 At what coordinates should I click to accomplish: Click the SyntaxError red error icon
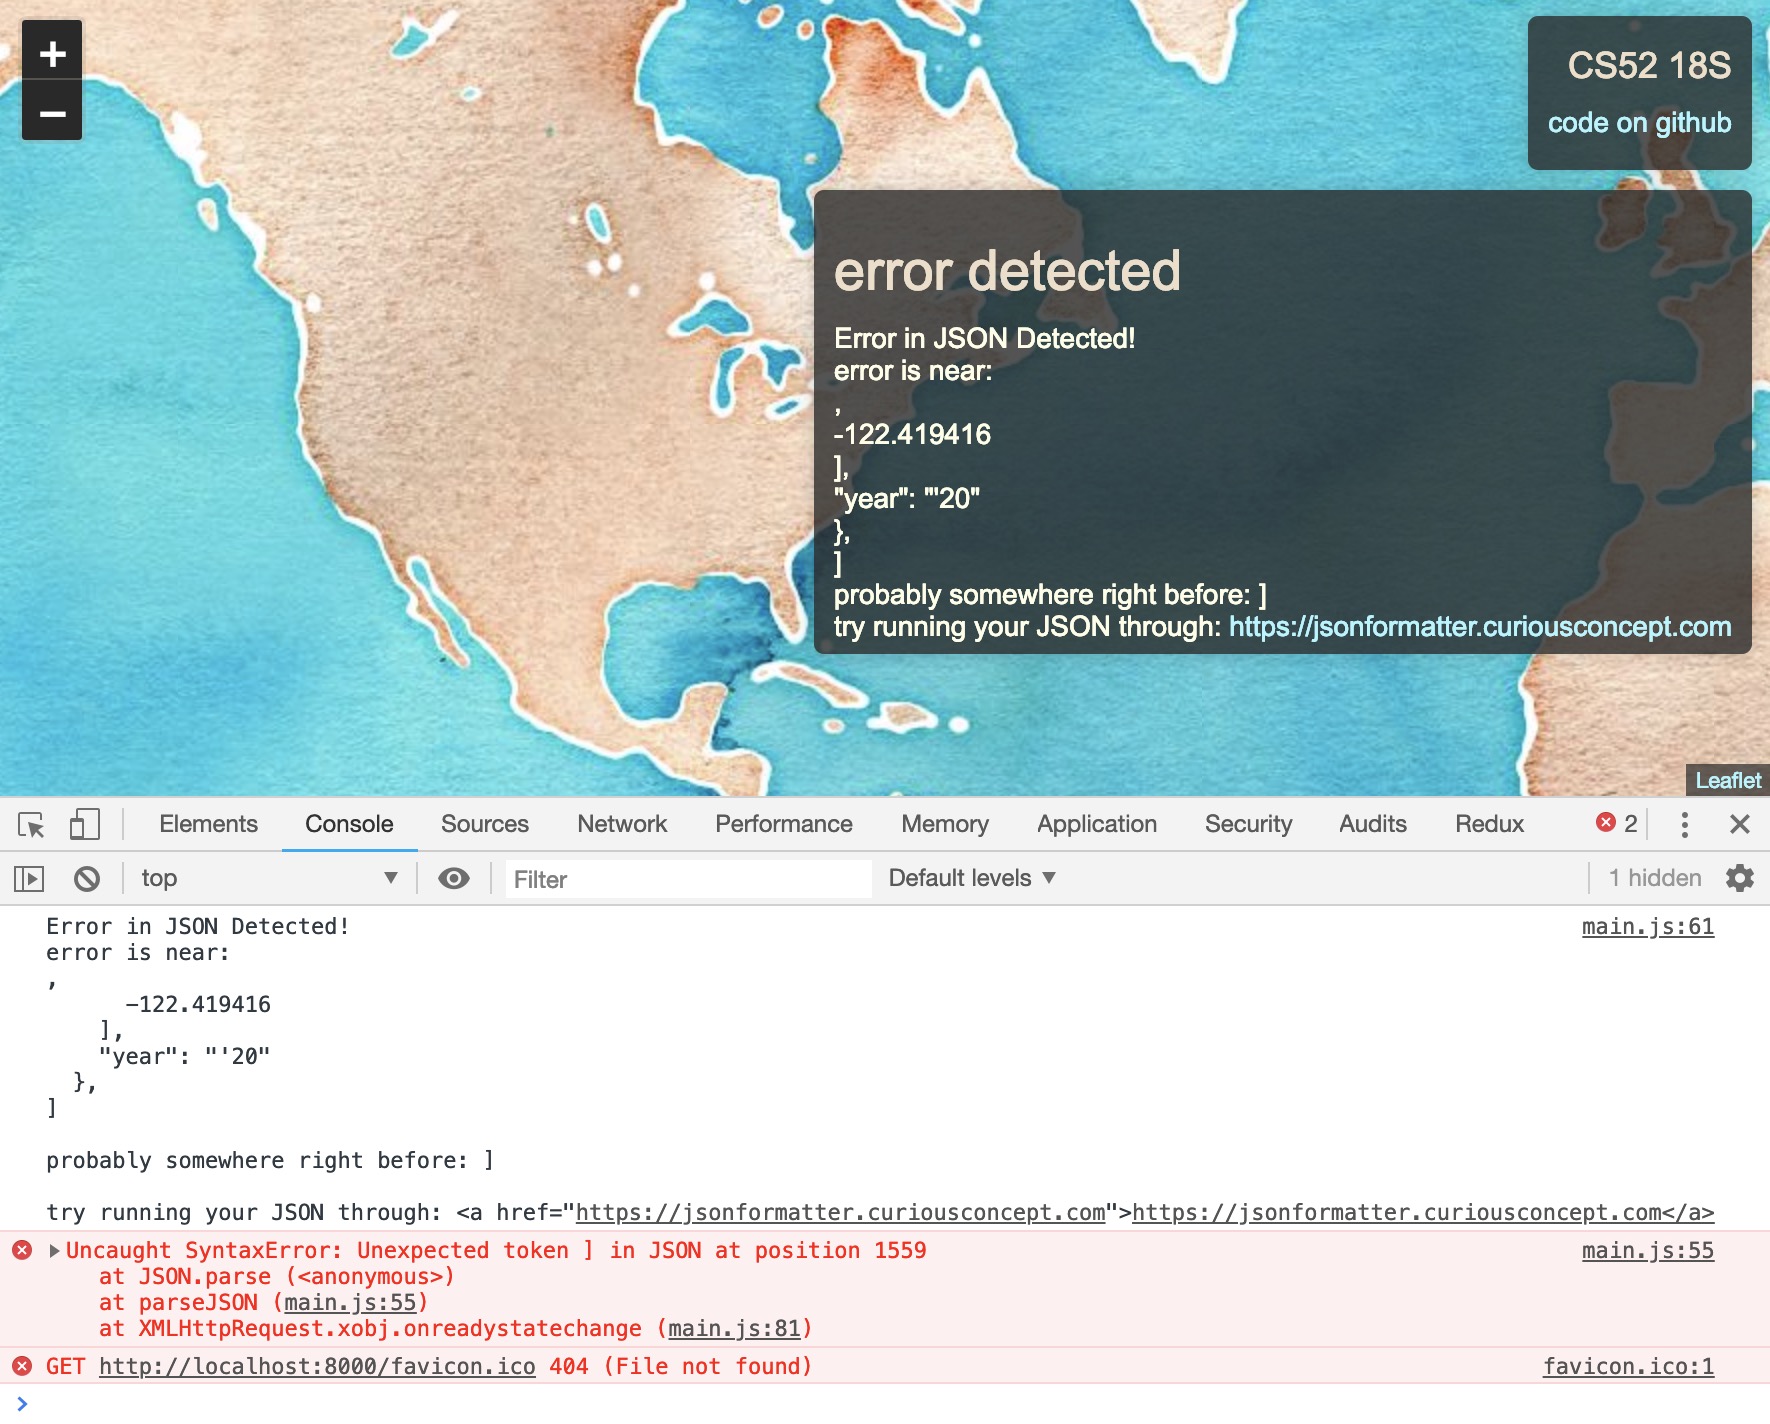(22, 1250)
